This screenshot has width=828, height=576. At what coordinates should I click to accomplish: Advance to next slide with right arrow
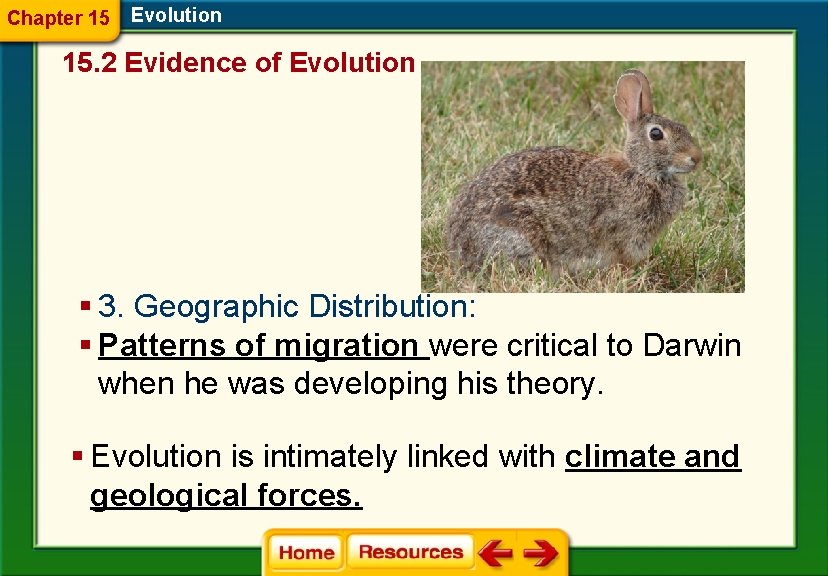tap(541, 553)
